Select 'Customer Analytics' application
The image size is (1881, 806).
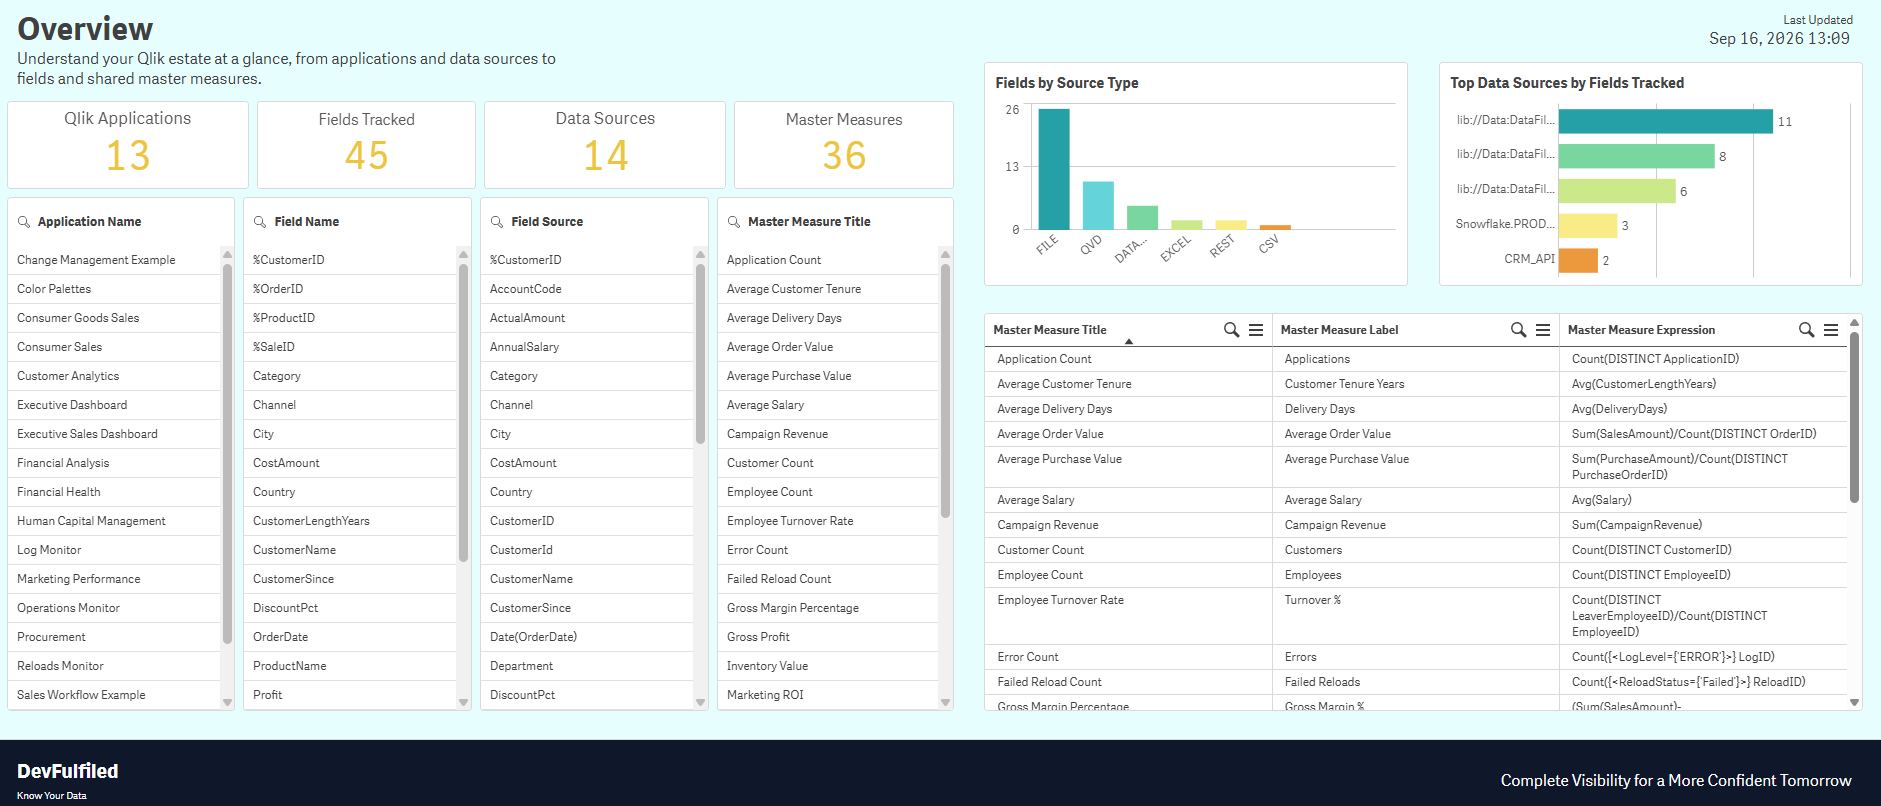[114, 376]
